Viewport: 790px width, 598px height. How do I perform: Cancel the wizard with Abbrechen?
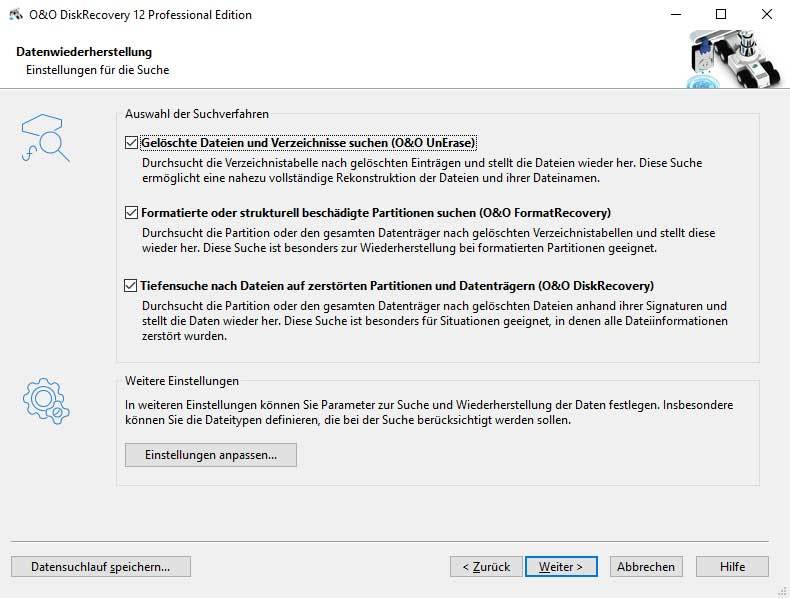(646, 567)
